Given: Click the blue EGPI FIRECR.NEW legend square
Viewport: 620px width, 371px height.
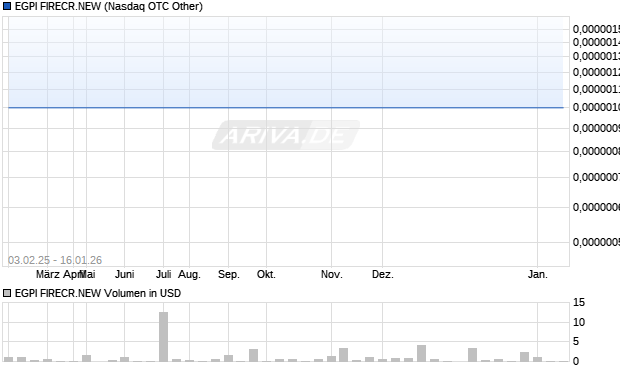Looking at the screenshot, I should coord(7,6).
